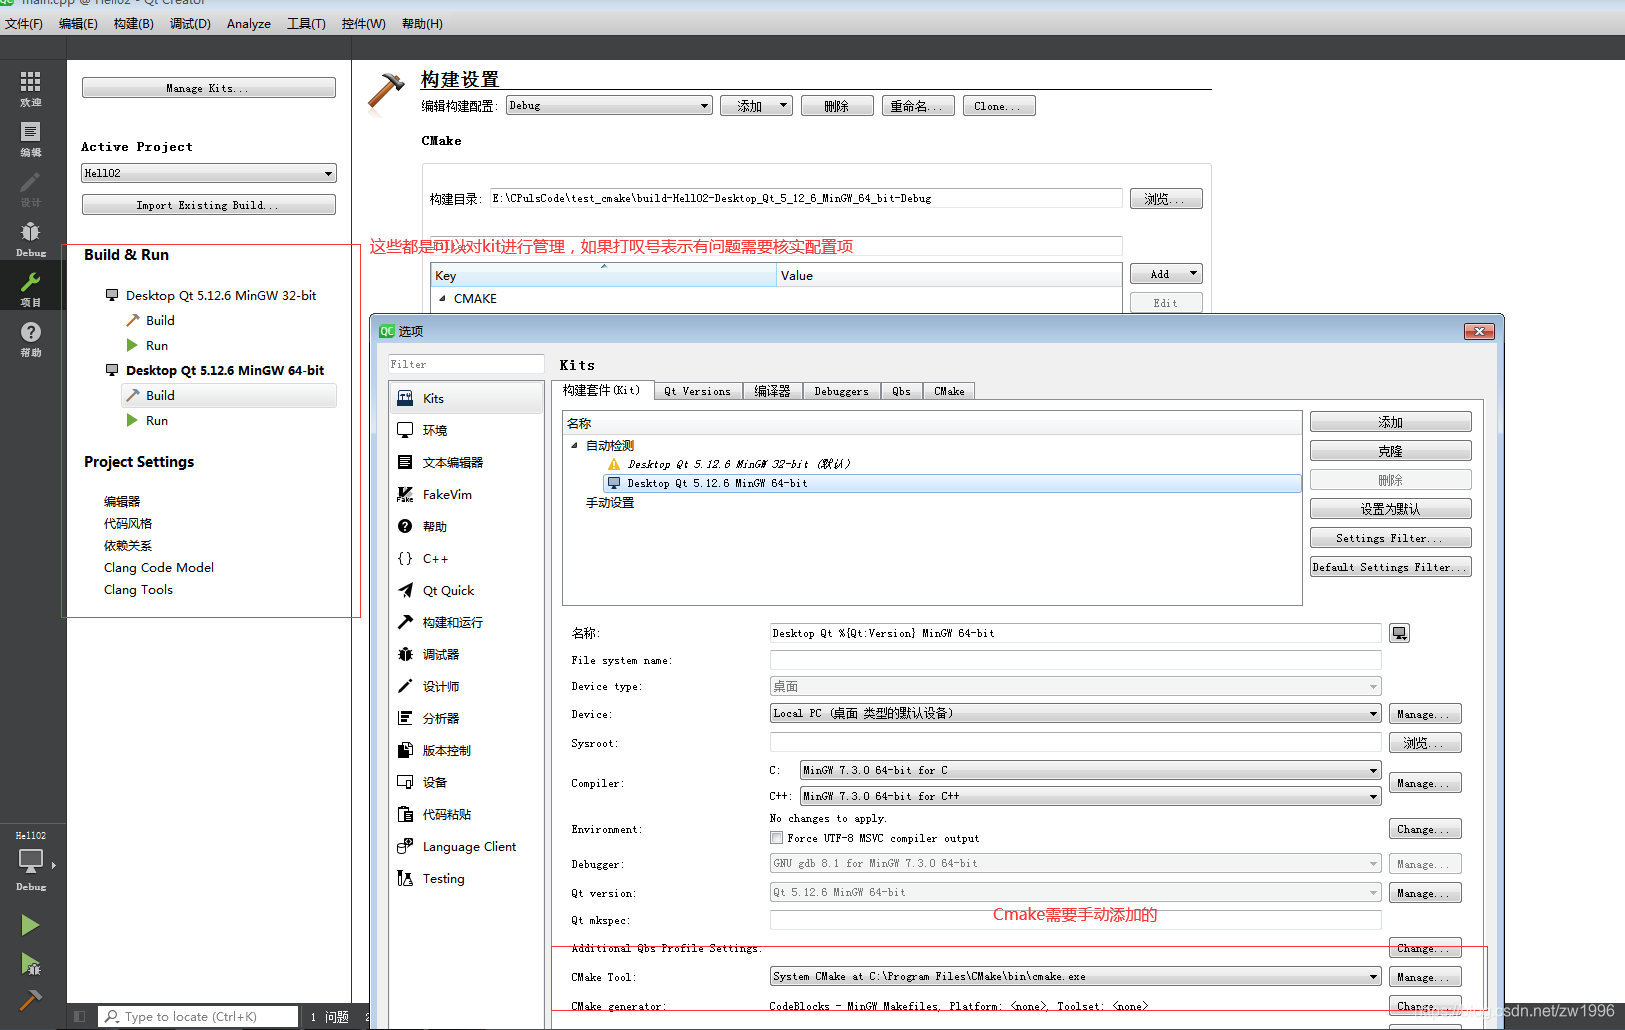Viewport: 1625px width, 1030px height.
Task: Open the 构建(B) menu
Action: coord(133,23)
